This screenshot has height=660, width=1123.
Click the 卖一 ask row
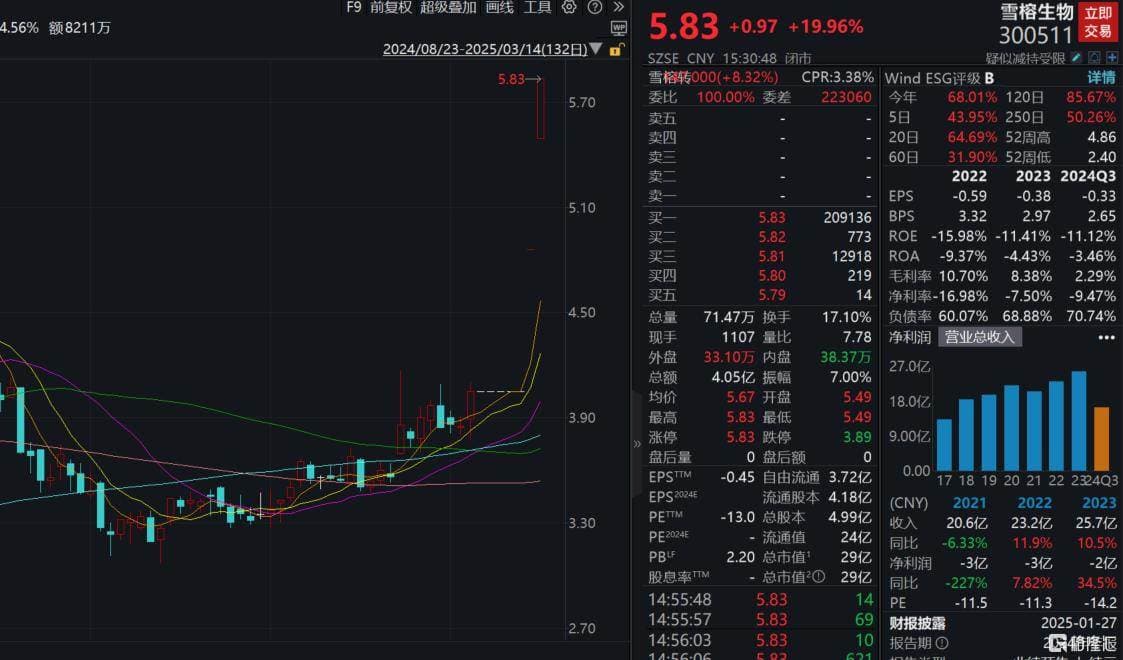[760, 195]
